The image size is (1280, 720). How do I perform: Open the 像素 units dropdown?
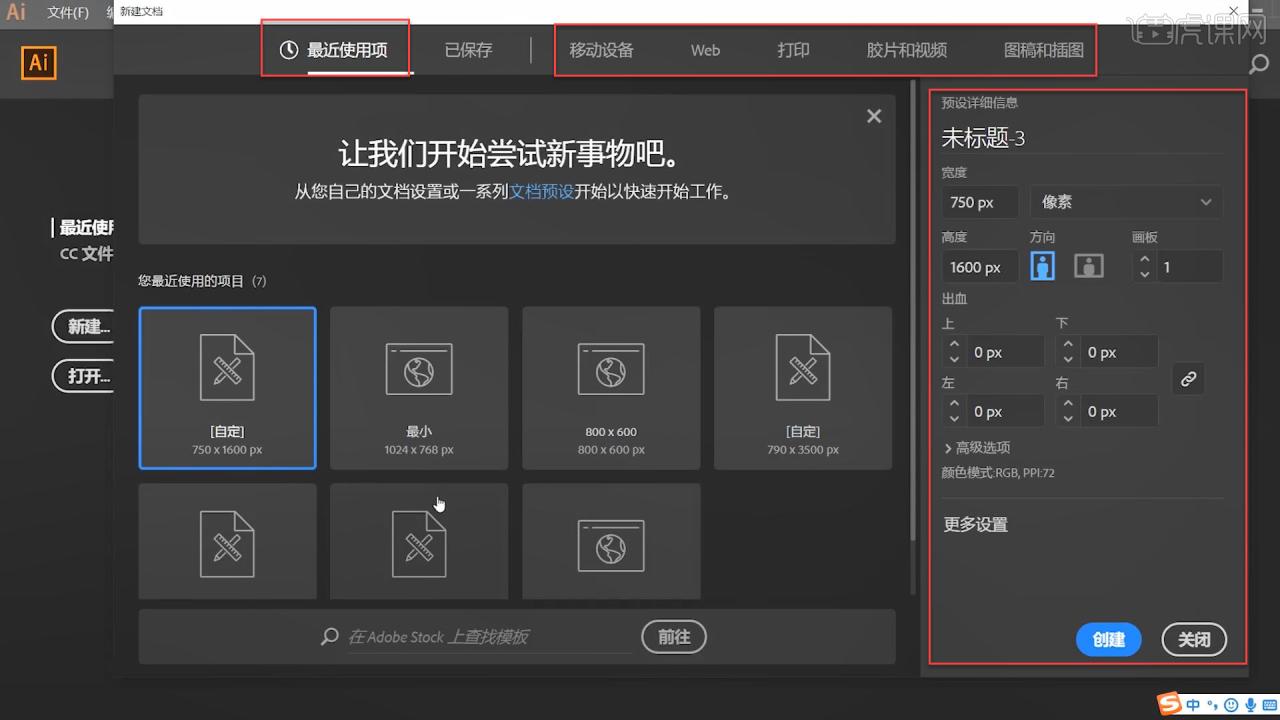(1126, 202)
